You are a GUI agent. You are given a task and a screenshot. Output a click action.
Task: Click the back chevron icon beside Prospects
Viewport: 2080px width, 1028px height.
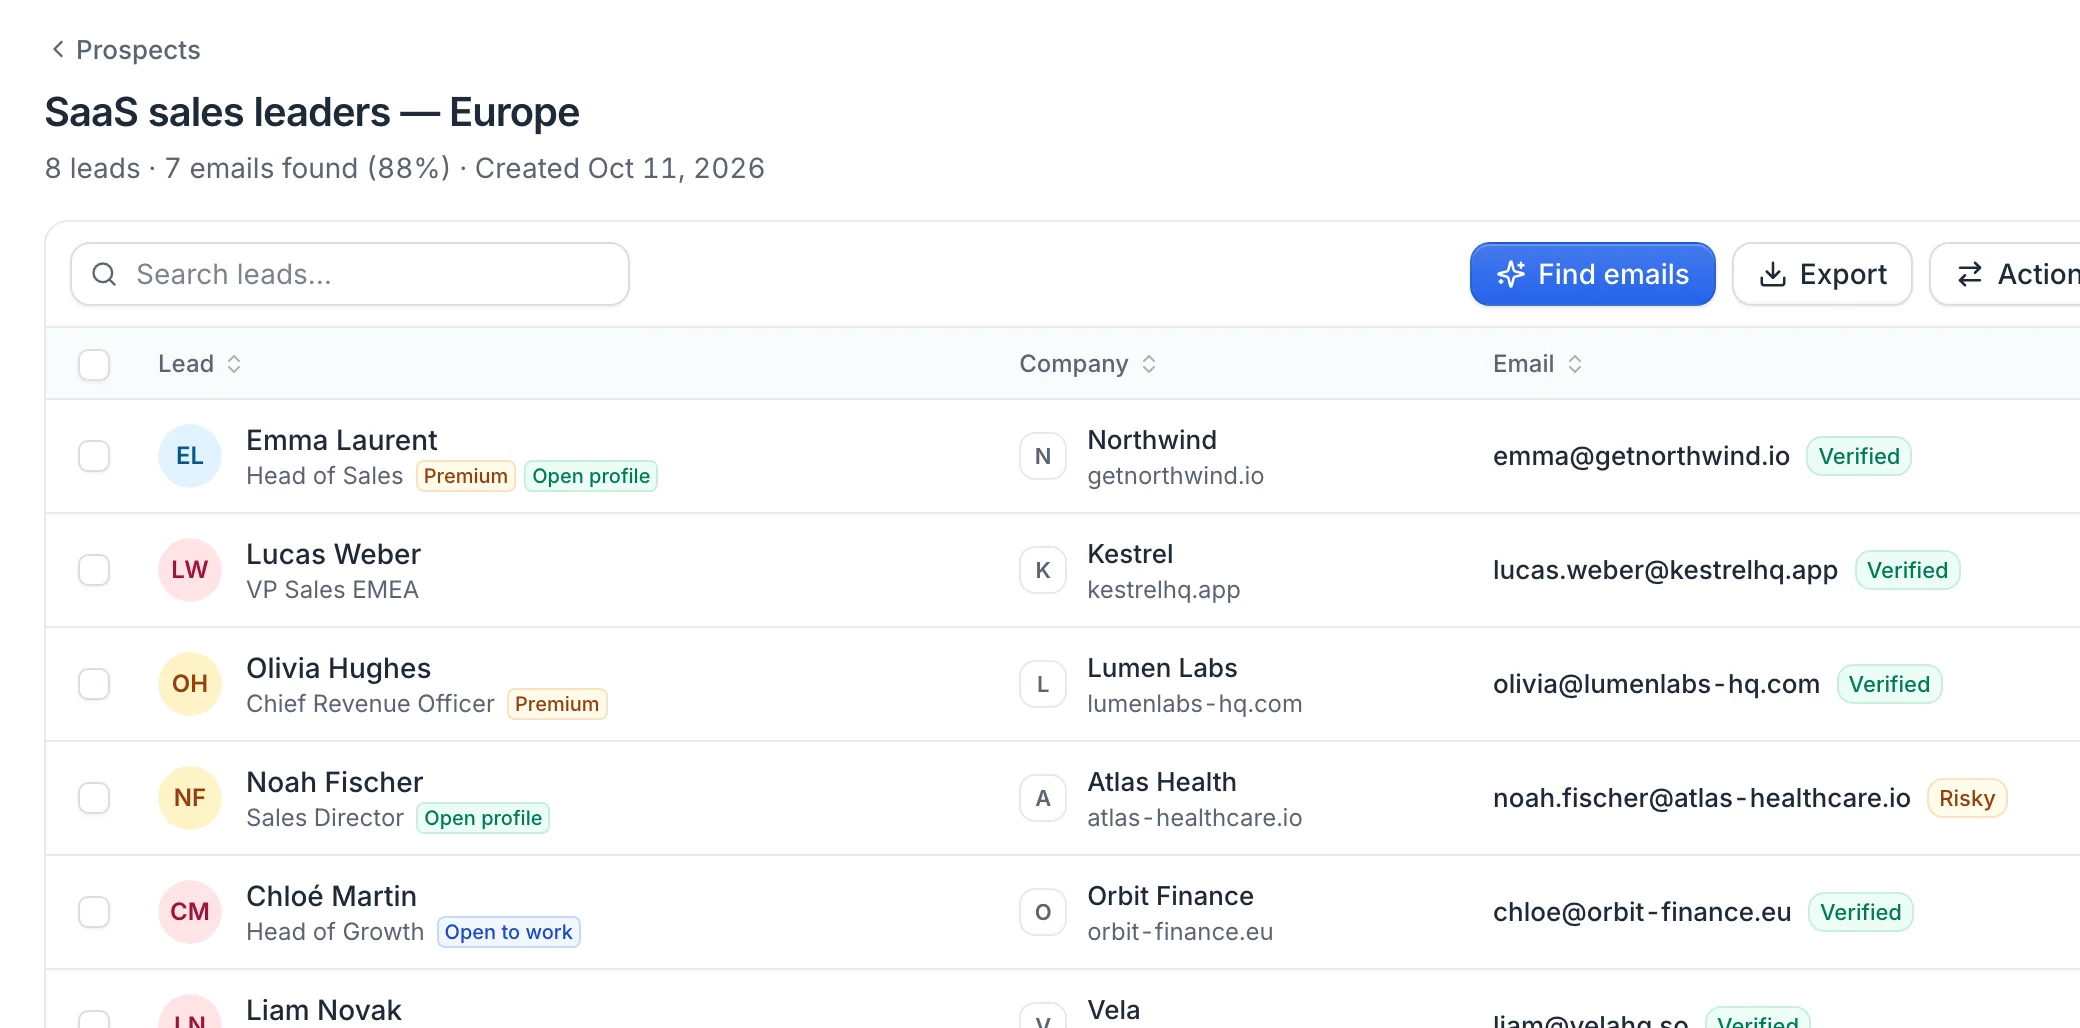click(58, 49)
